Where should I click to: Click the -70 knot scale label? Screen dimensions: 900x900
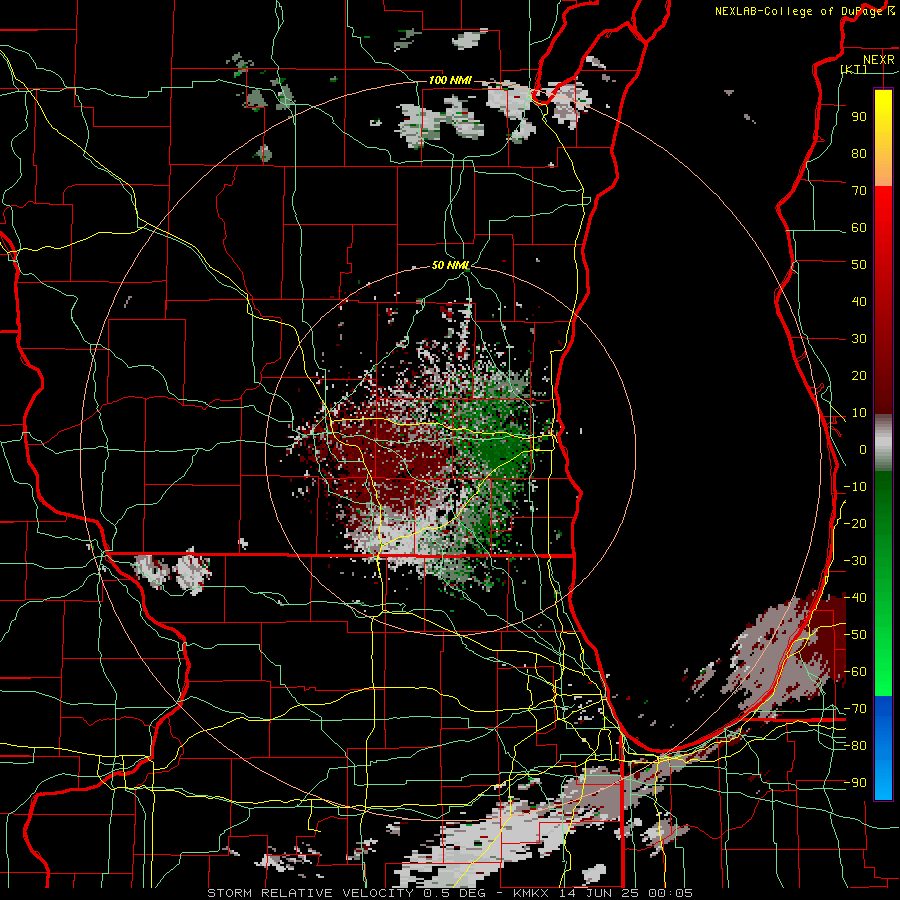[x=855, y=709]
